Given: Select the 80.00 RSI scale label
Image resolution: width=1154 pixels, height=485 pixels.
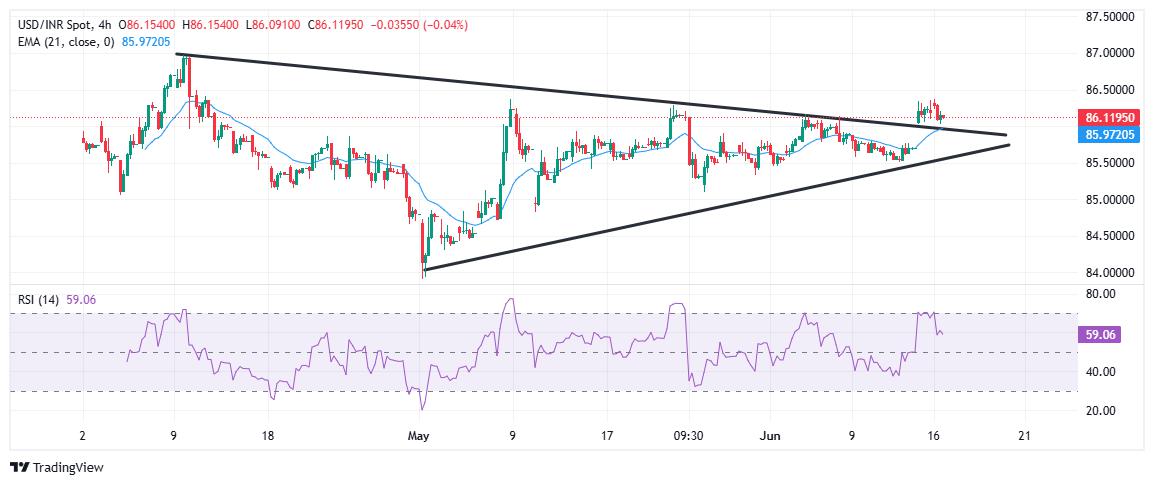Looking at the screenshot, I should pos(1103,294).
